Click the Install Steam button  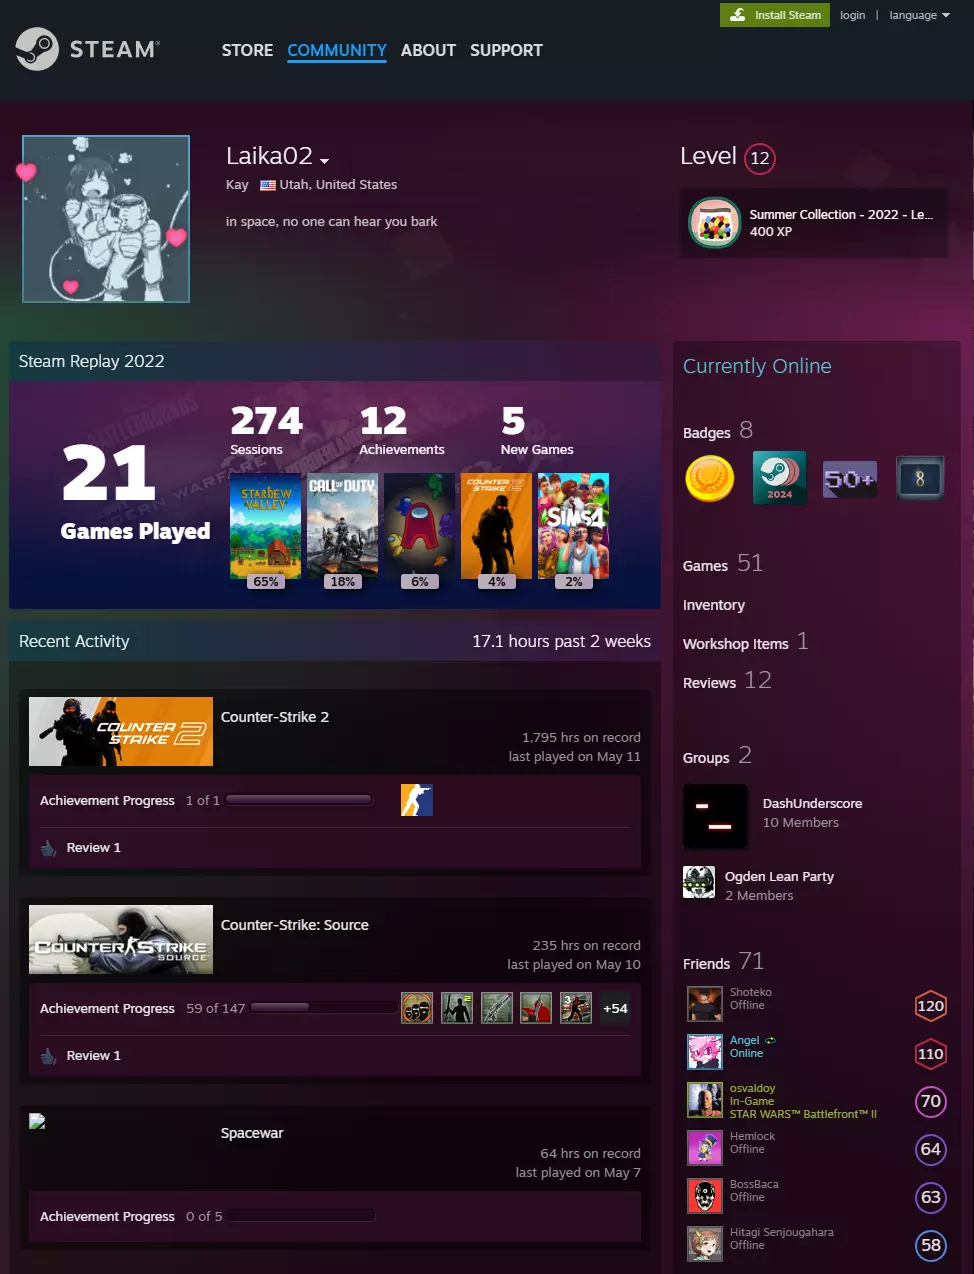(x=775, y=15)
